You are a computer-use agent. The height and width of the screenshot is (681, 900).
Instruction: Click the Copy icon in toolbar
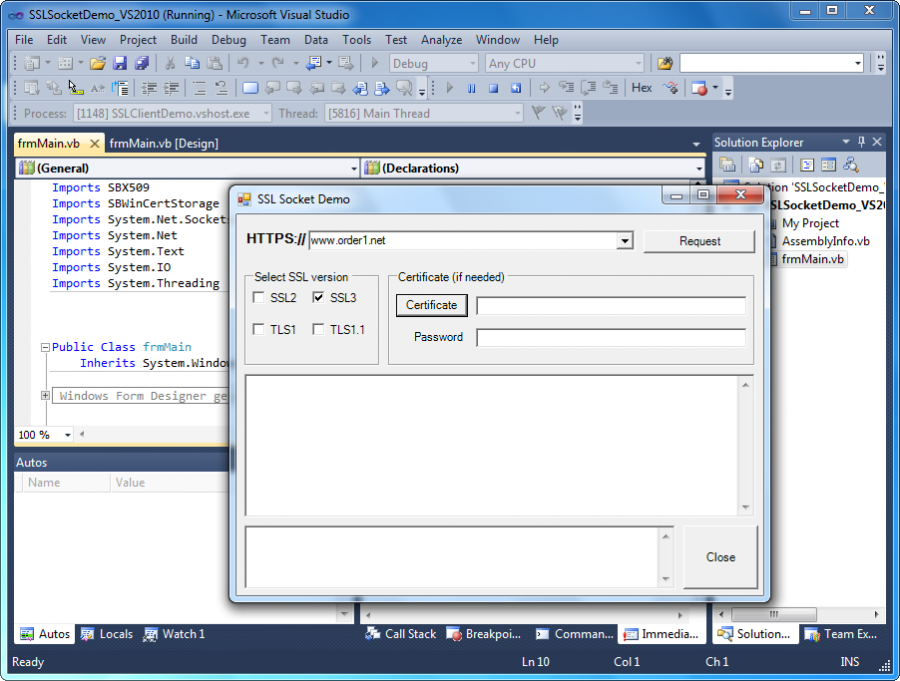tap(192, 63)
